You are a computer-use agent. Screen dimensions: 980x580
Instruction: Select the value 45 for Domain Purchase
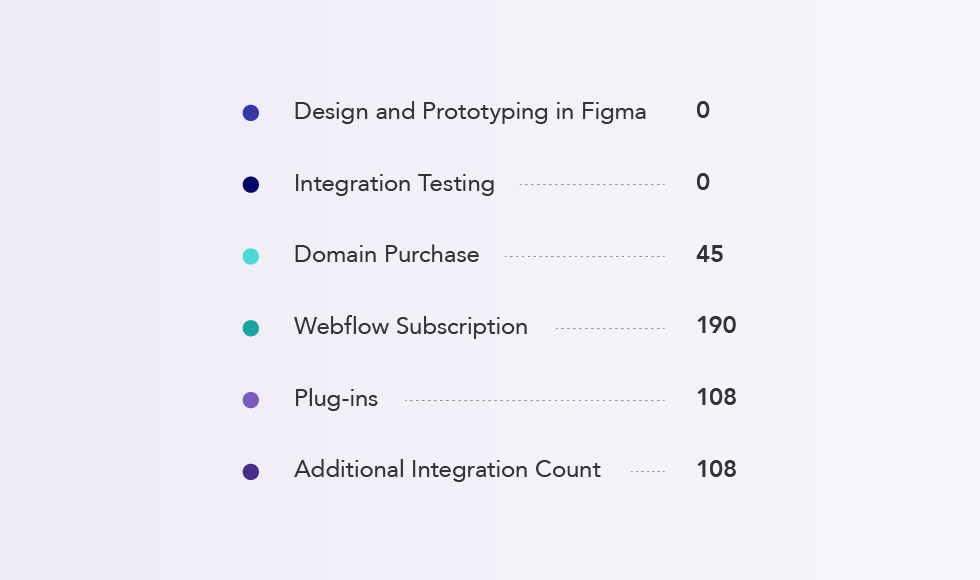[x=709, y=255]
